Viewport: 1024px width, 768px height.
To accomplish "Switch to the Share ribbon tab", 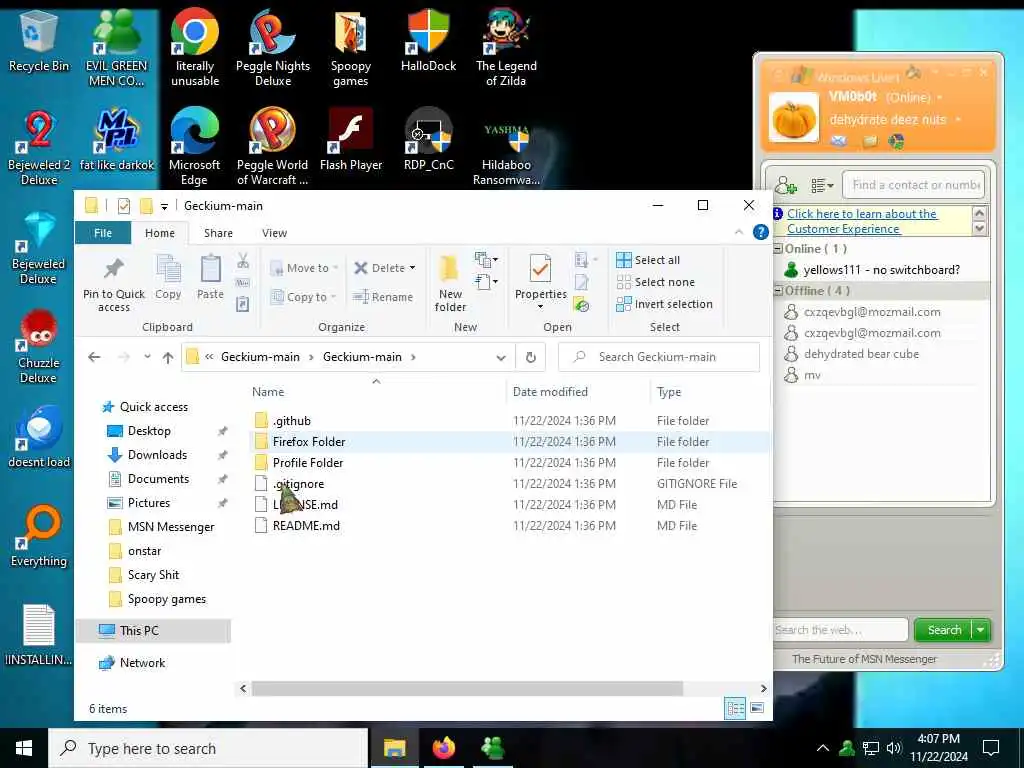I will point(218,233).
